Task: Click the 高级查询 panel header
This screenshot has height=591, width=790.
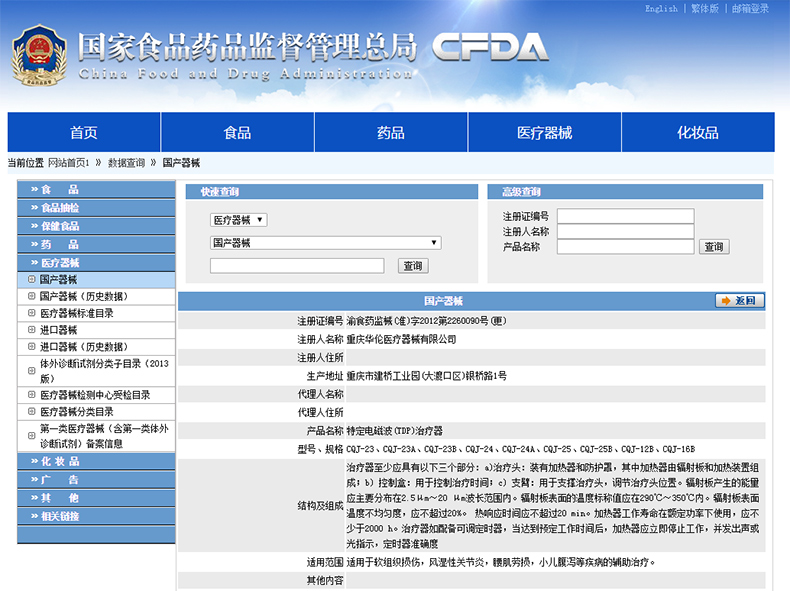Action: coord(625,191)
